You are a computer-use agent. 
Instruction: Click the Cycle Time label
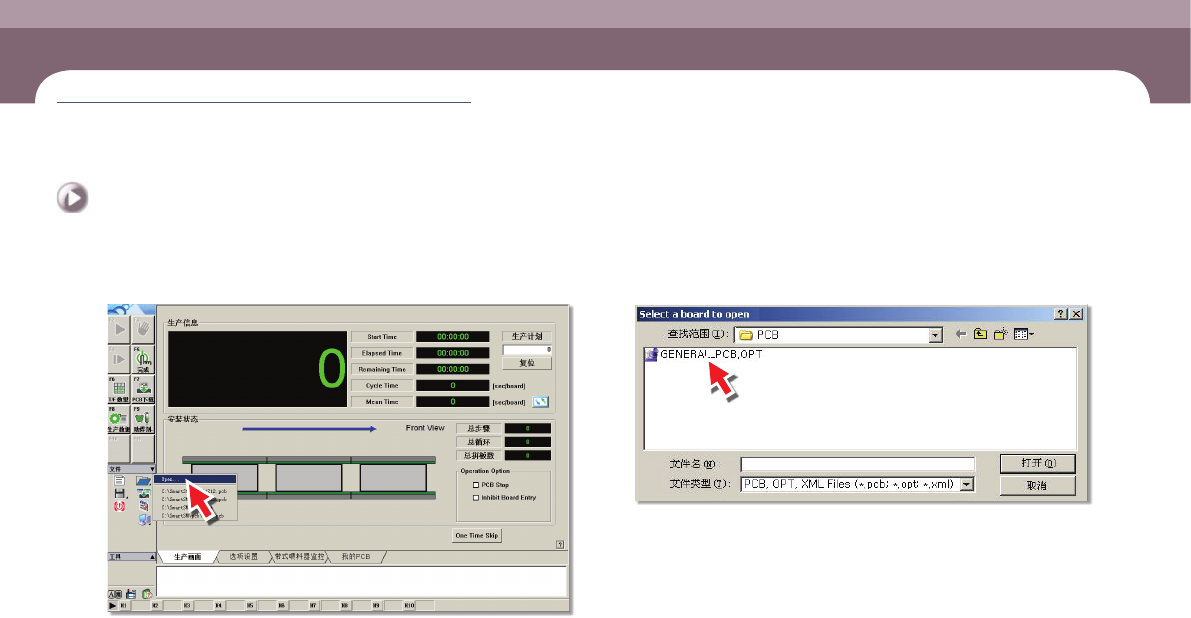[381, 386]
